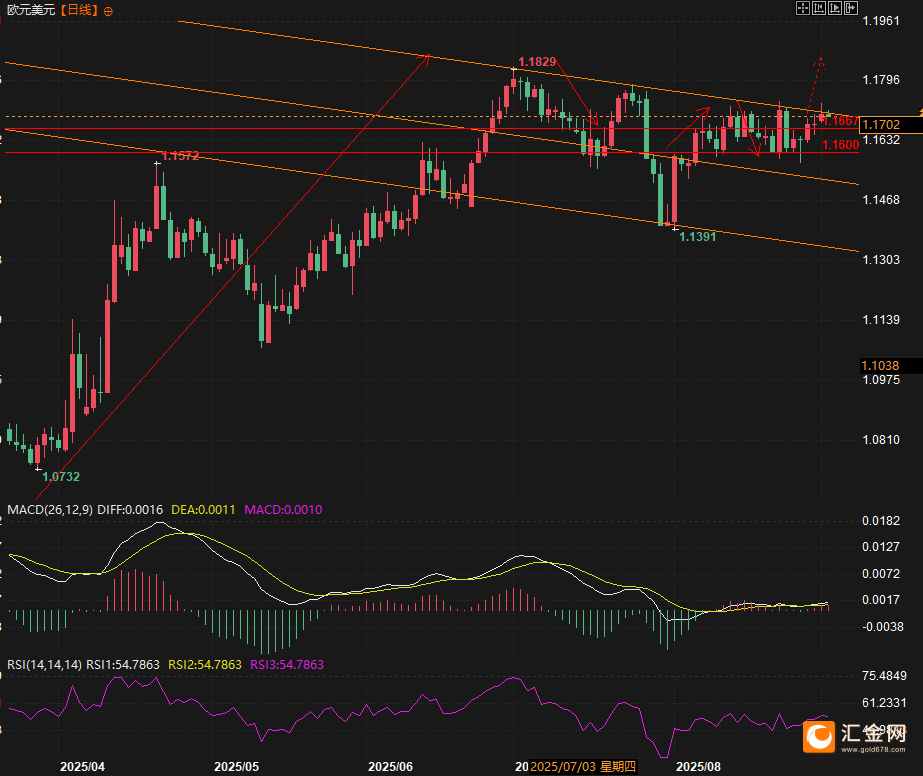This screenshot has width=923, height=776.
Task: Click the shift-chart-right arrow icon
Action: click(x=851, y=8)
